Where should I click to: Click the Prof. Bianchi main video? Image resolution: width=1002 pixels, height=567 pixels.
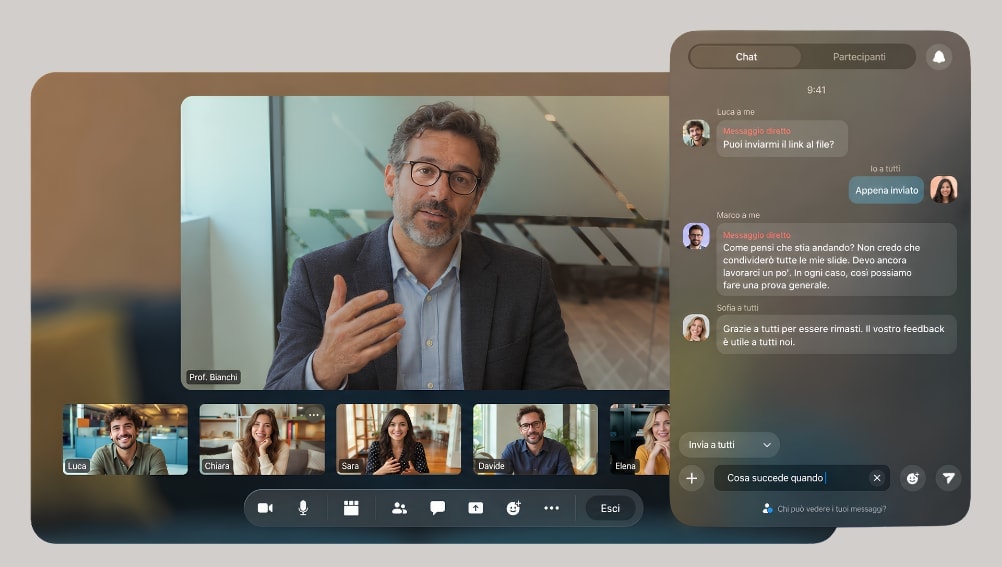425,243
